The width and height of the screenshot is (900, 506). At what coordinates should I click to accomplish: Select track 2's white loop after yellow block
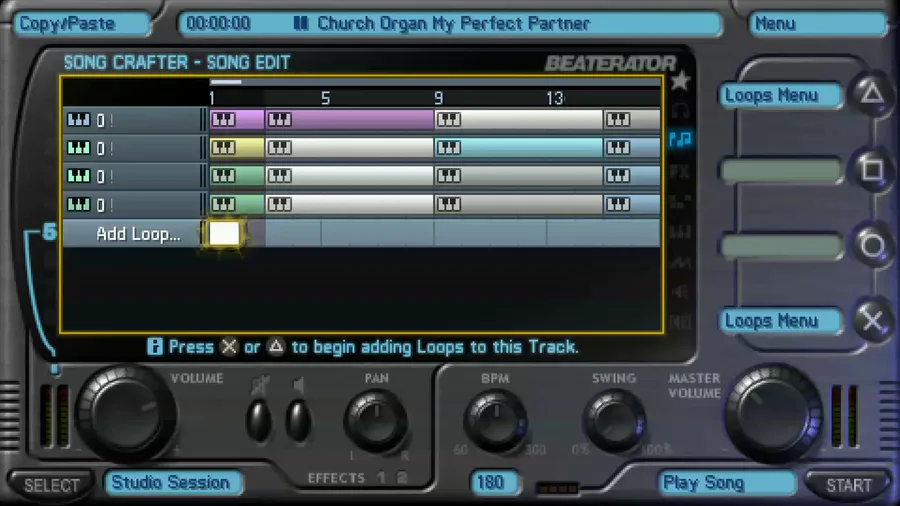coord(349,147)
